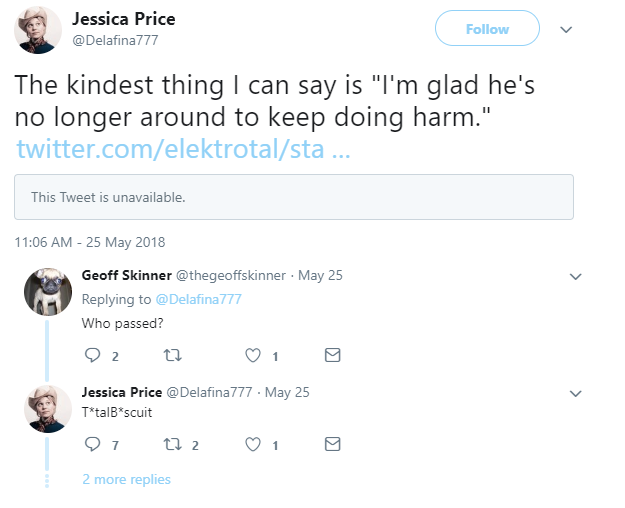The width and height of the screenshot is (625, 508).
Task: Open Geoff Skinner's profile name link
Action: [x=126, y=275]
